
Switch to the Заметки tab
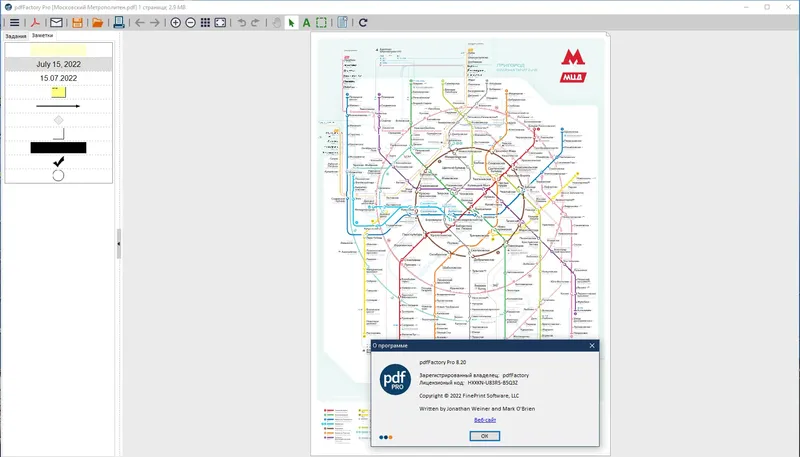click(42, 36)
